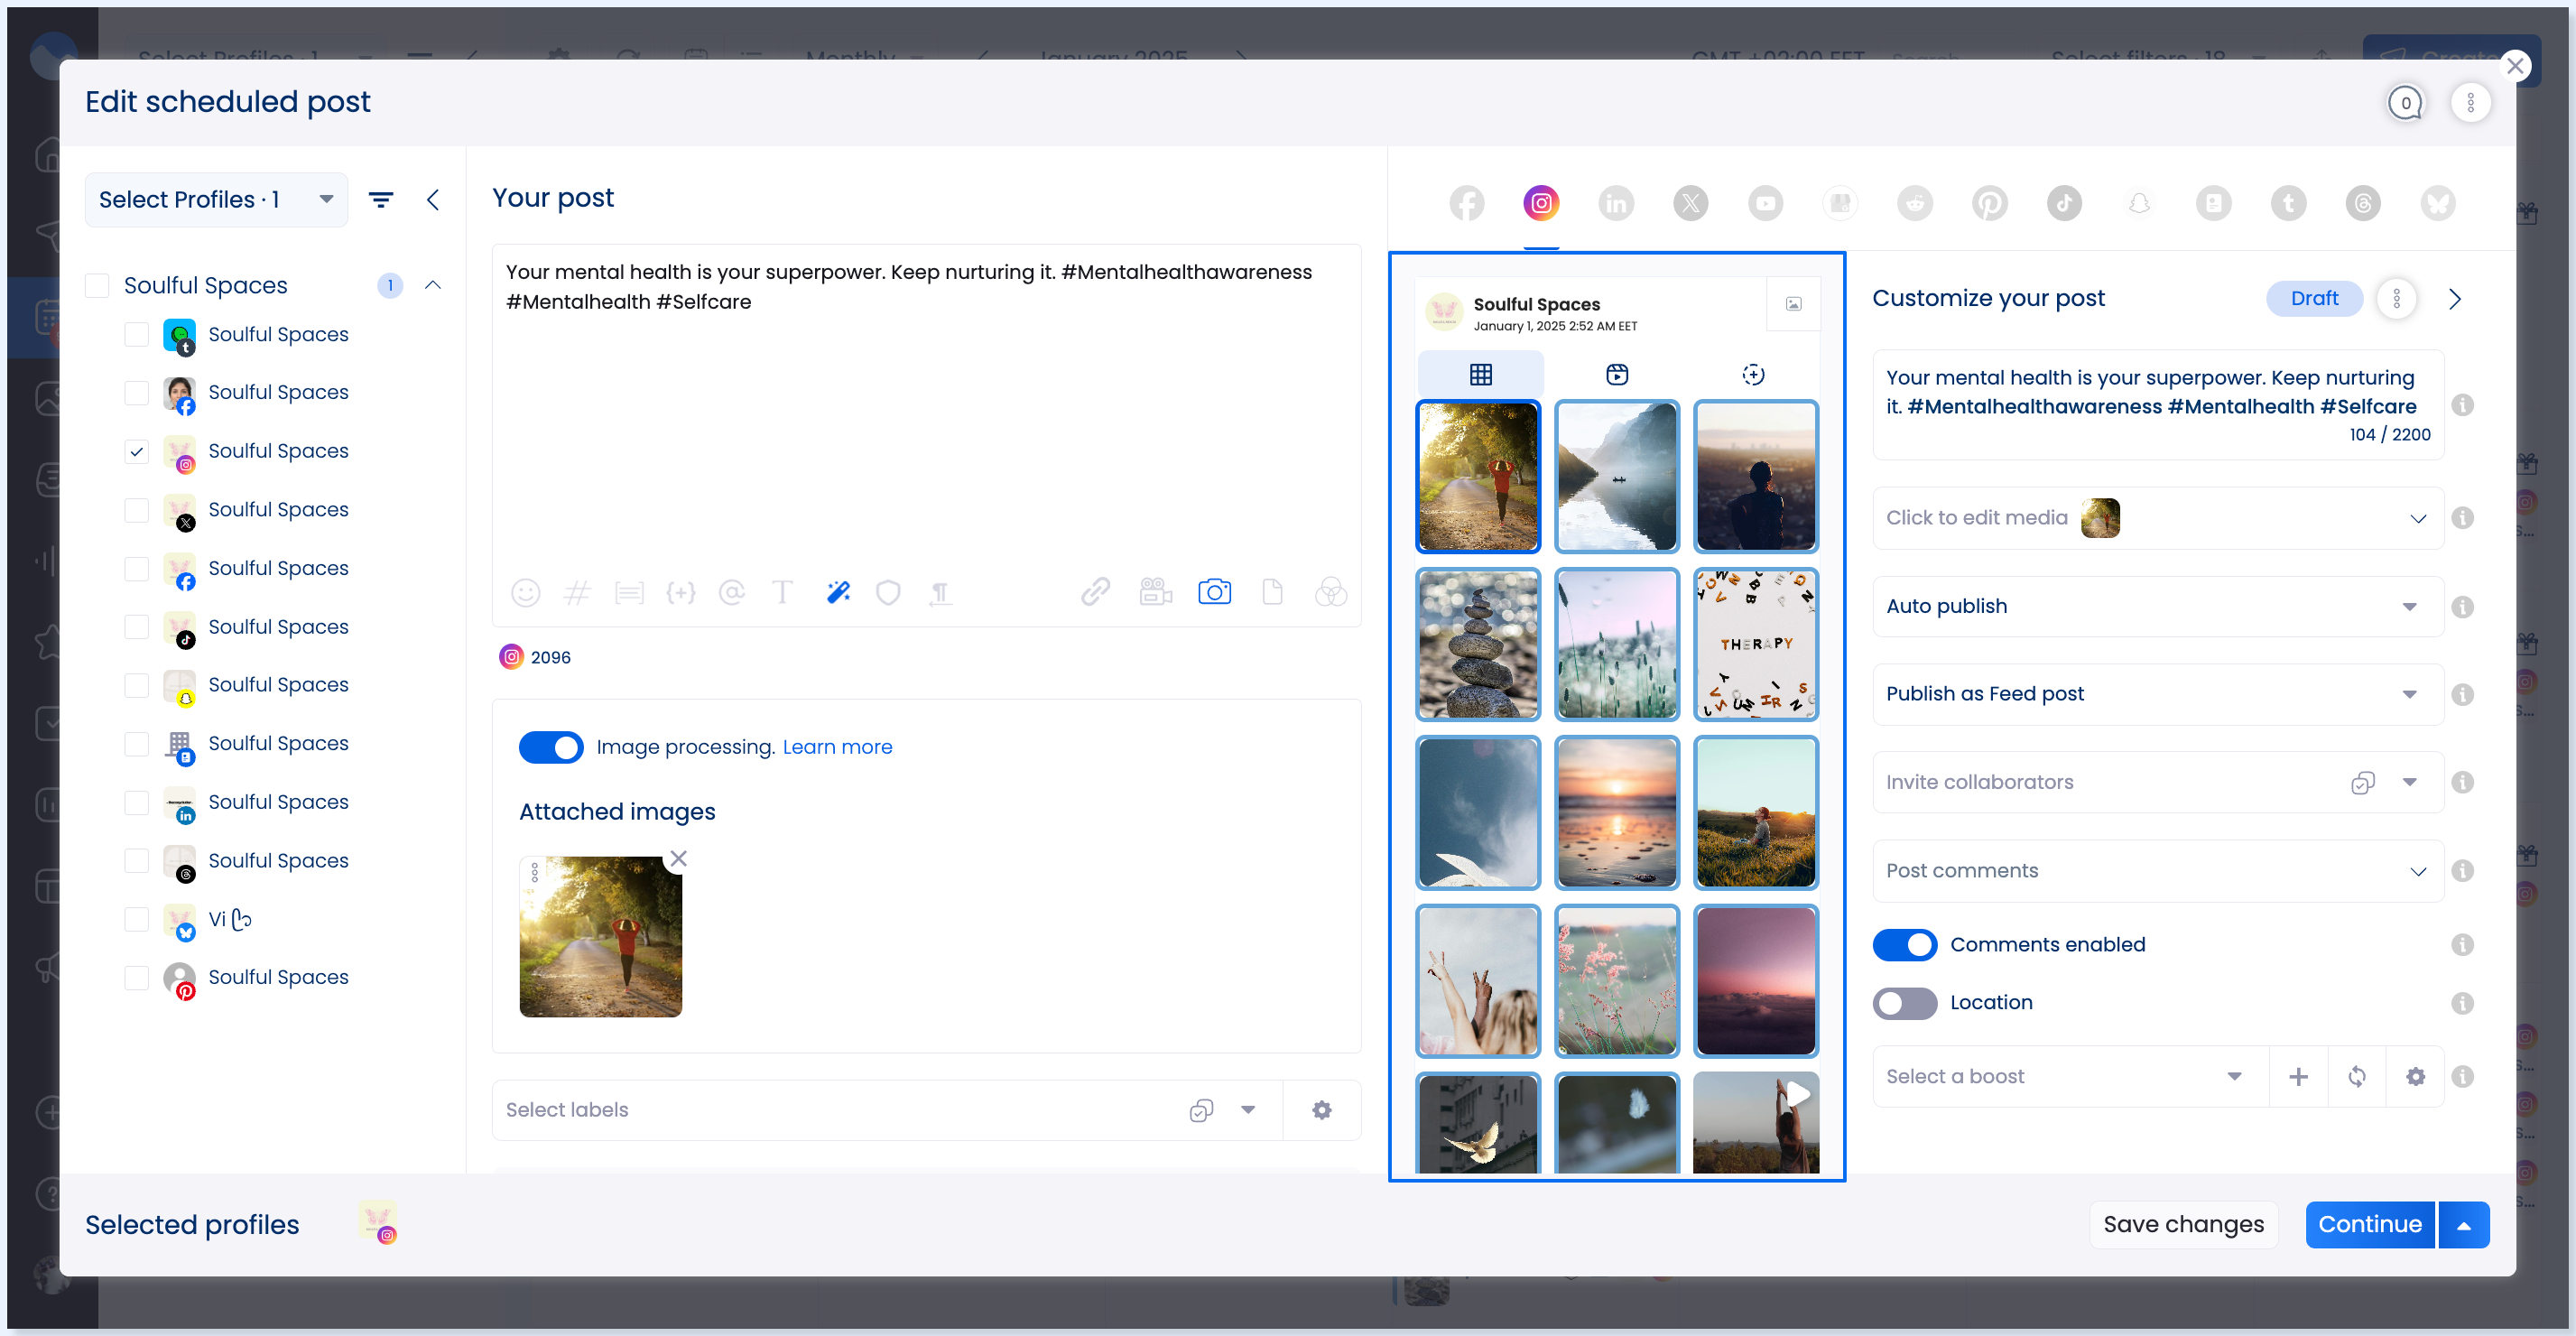Go to next customize panel with right arrow
Image resolution: width=2576 pixels, height=1336 pixels.
(2454, 298)
